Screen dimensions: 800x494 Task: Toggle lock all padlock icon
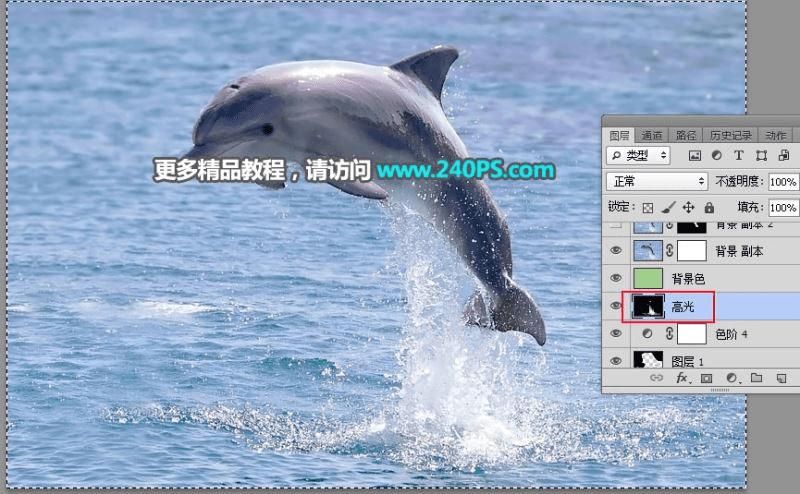coord(709,207)
